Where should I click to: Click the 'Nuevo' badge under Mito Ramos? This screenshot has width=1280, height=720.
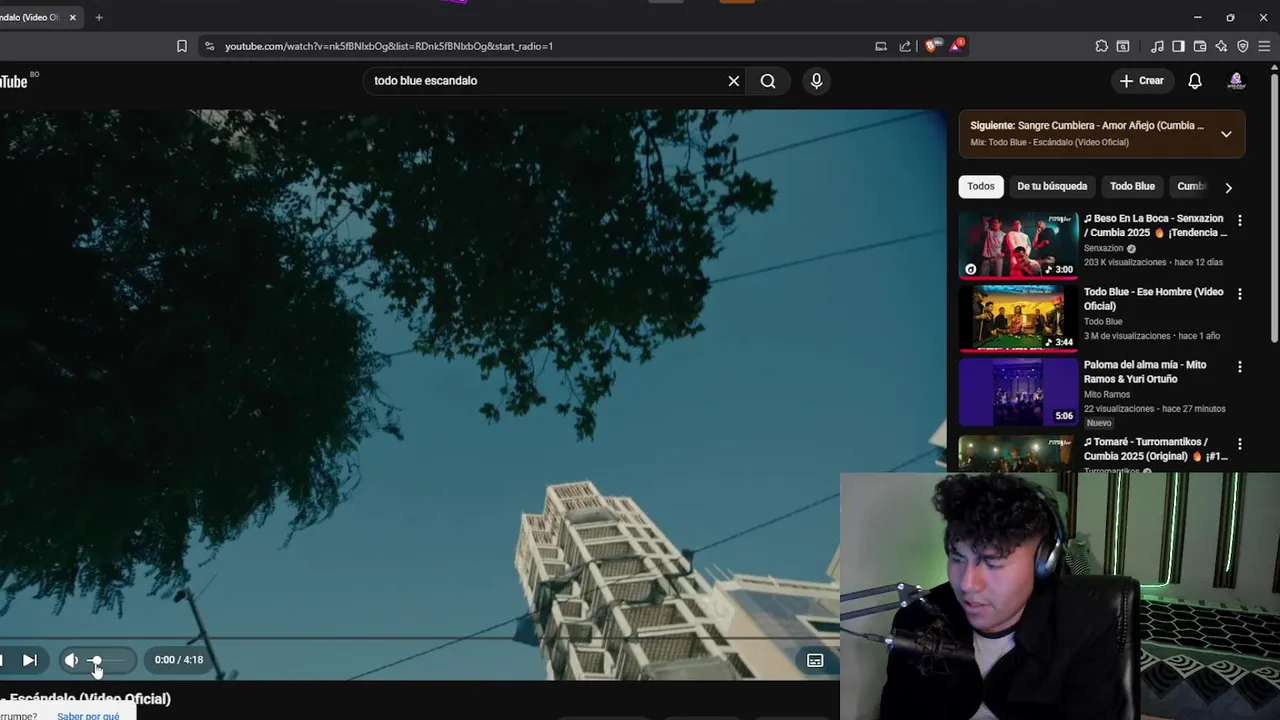[x=1099, y=423]
